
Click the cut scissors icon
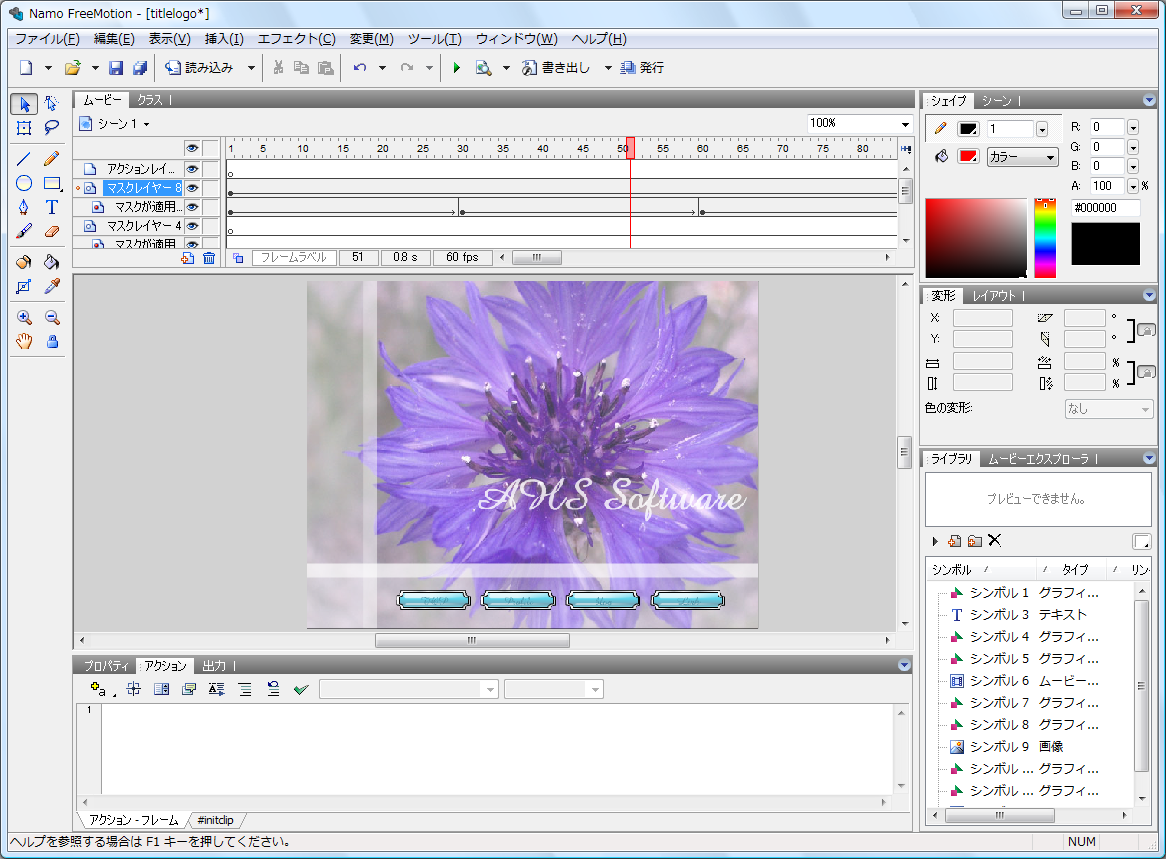point(278,68)
